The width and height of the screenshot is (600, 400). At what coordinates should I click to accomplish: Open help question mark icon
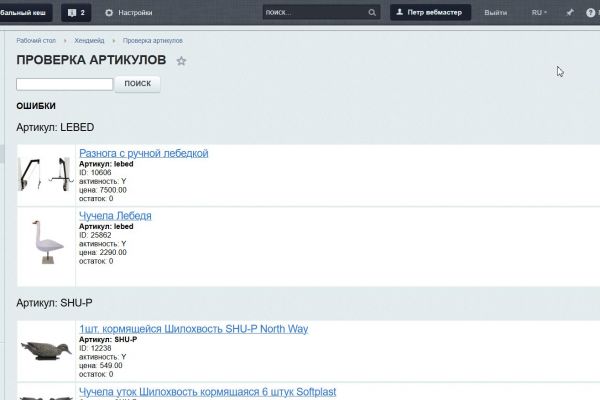tap(590, 13)
